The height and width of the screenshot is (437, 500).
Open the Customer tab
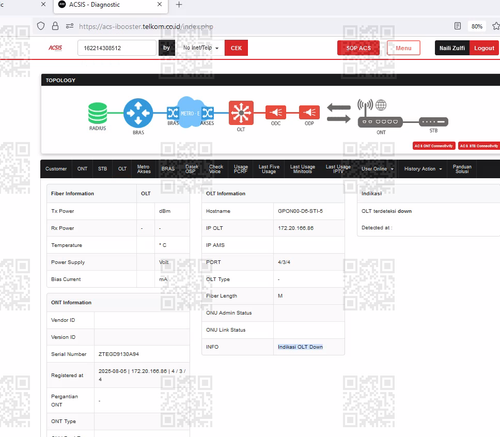pos(56,169)
